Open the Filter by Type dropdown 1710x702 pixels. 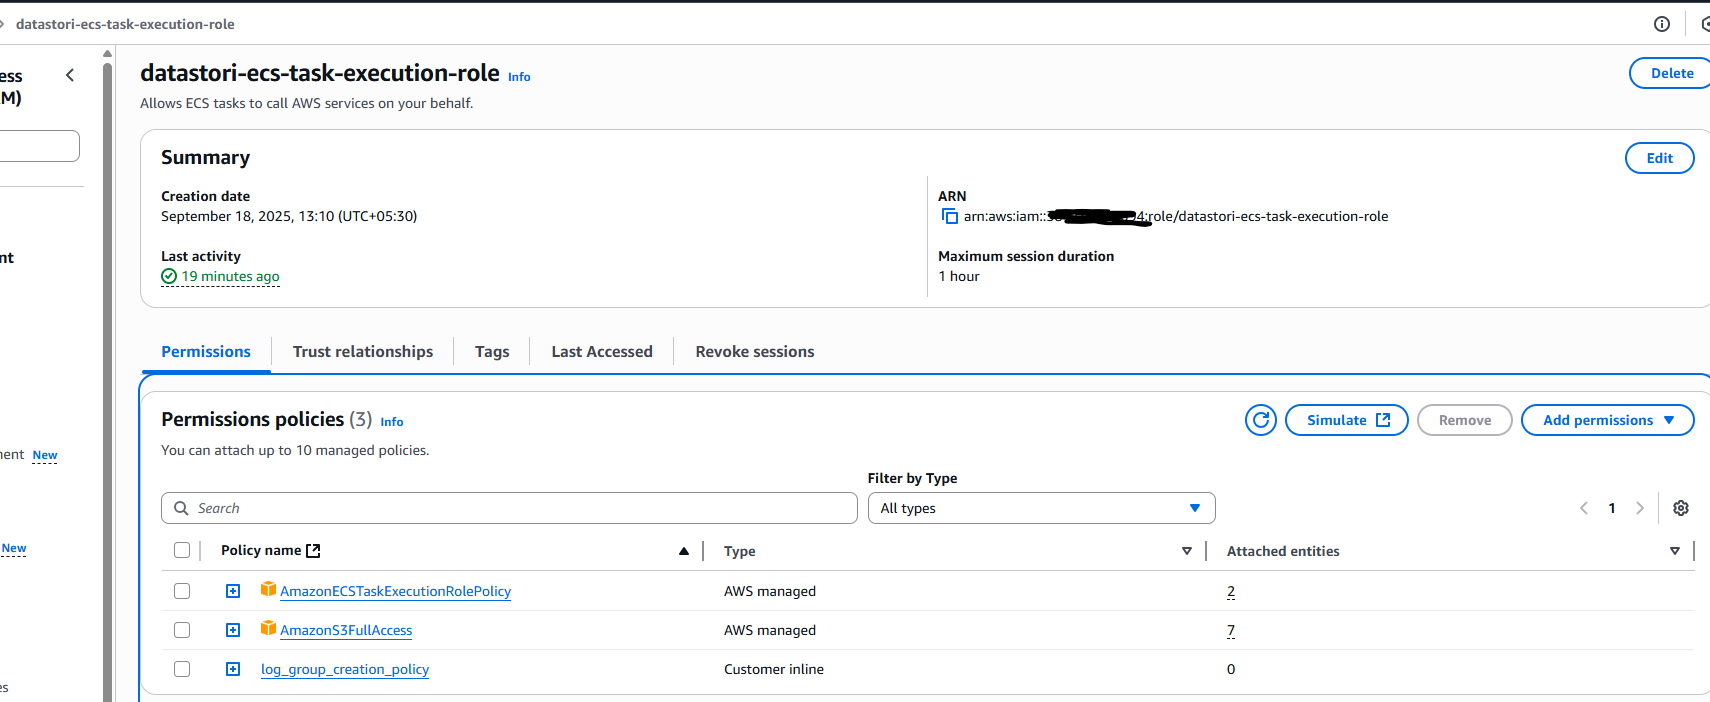pos(1040,508)
